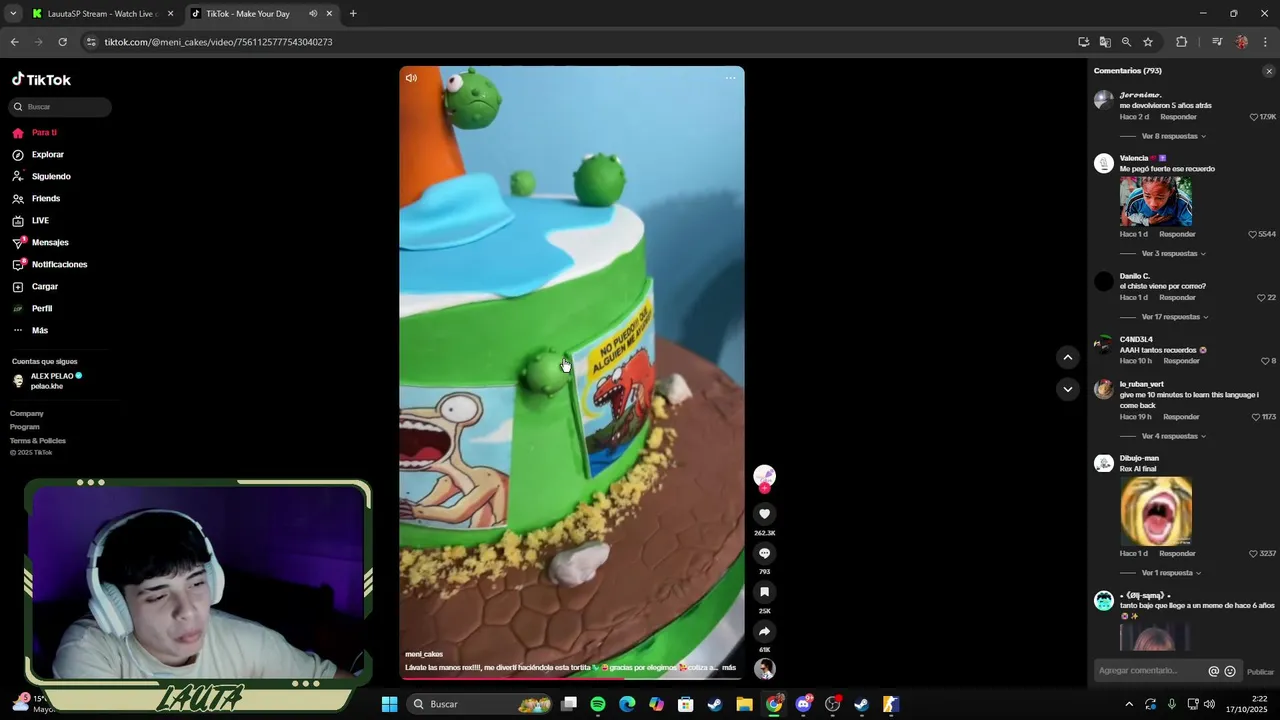
Task: Reply to Valencia's comment
Action: [1177, 234]
